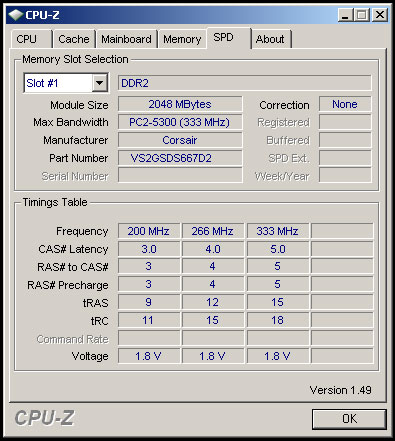Switch to the Memory tab

tap(182, 39)
